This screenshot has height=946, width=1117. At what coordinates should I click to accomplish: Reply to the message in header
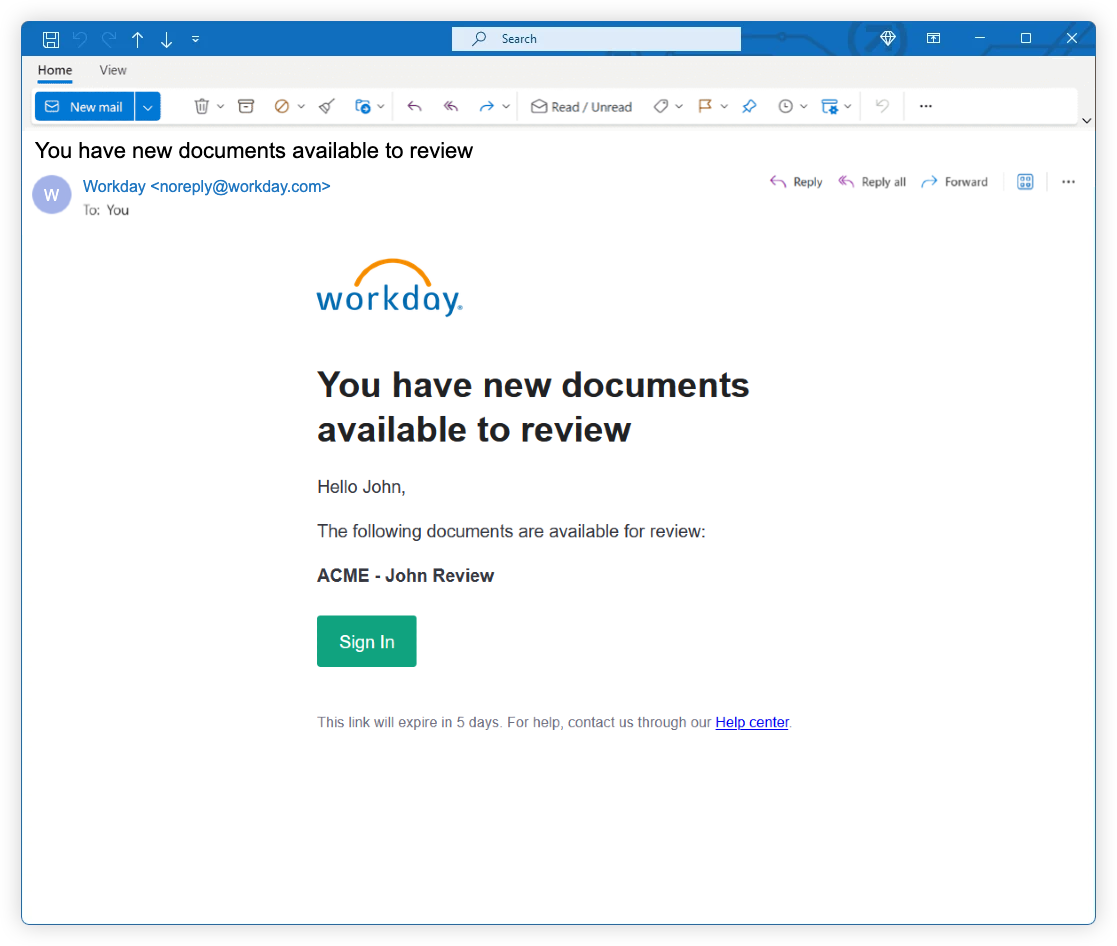[x=796, y=182]
